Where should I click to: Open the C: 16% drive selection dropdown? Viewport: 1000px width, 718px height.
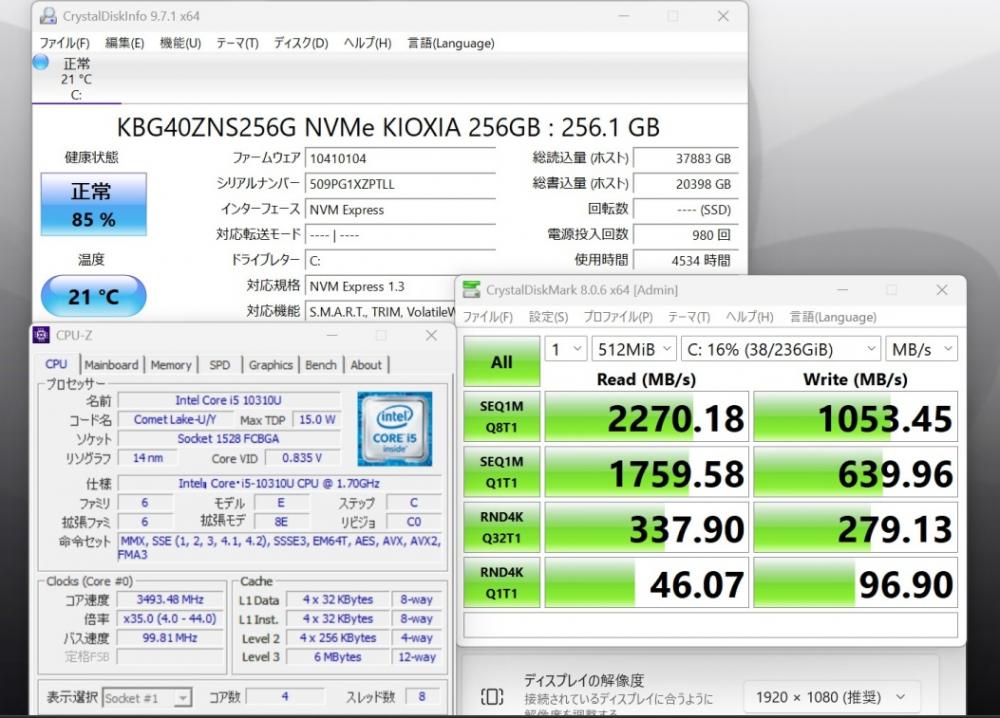pos(781,349)
